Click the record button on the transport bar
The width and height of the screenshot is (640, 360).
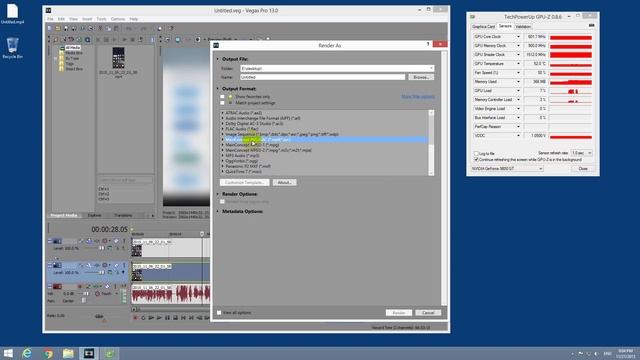pyautogui.click(x=135, y=318)
